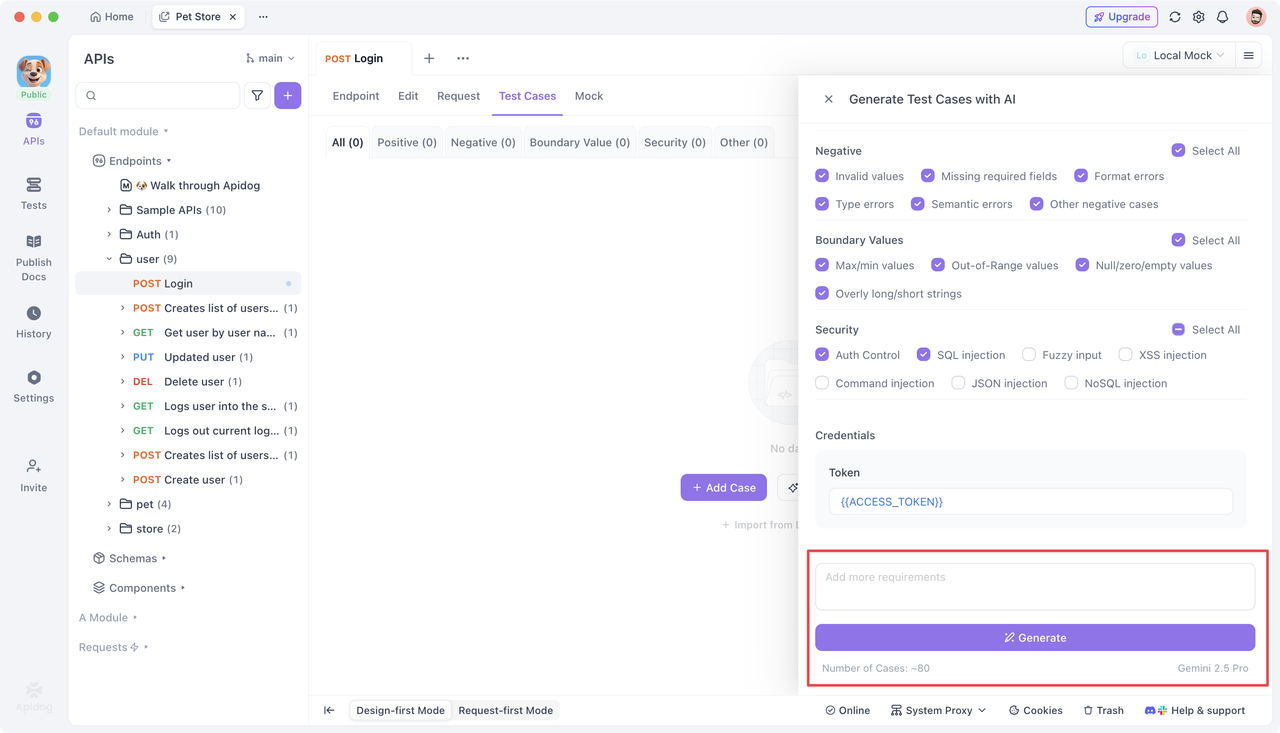
Task: Close the Generate Test Cases panel
Action: point(828,99)
